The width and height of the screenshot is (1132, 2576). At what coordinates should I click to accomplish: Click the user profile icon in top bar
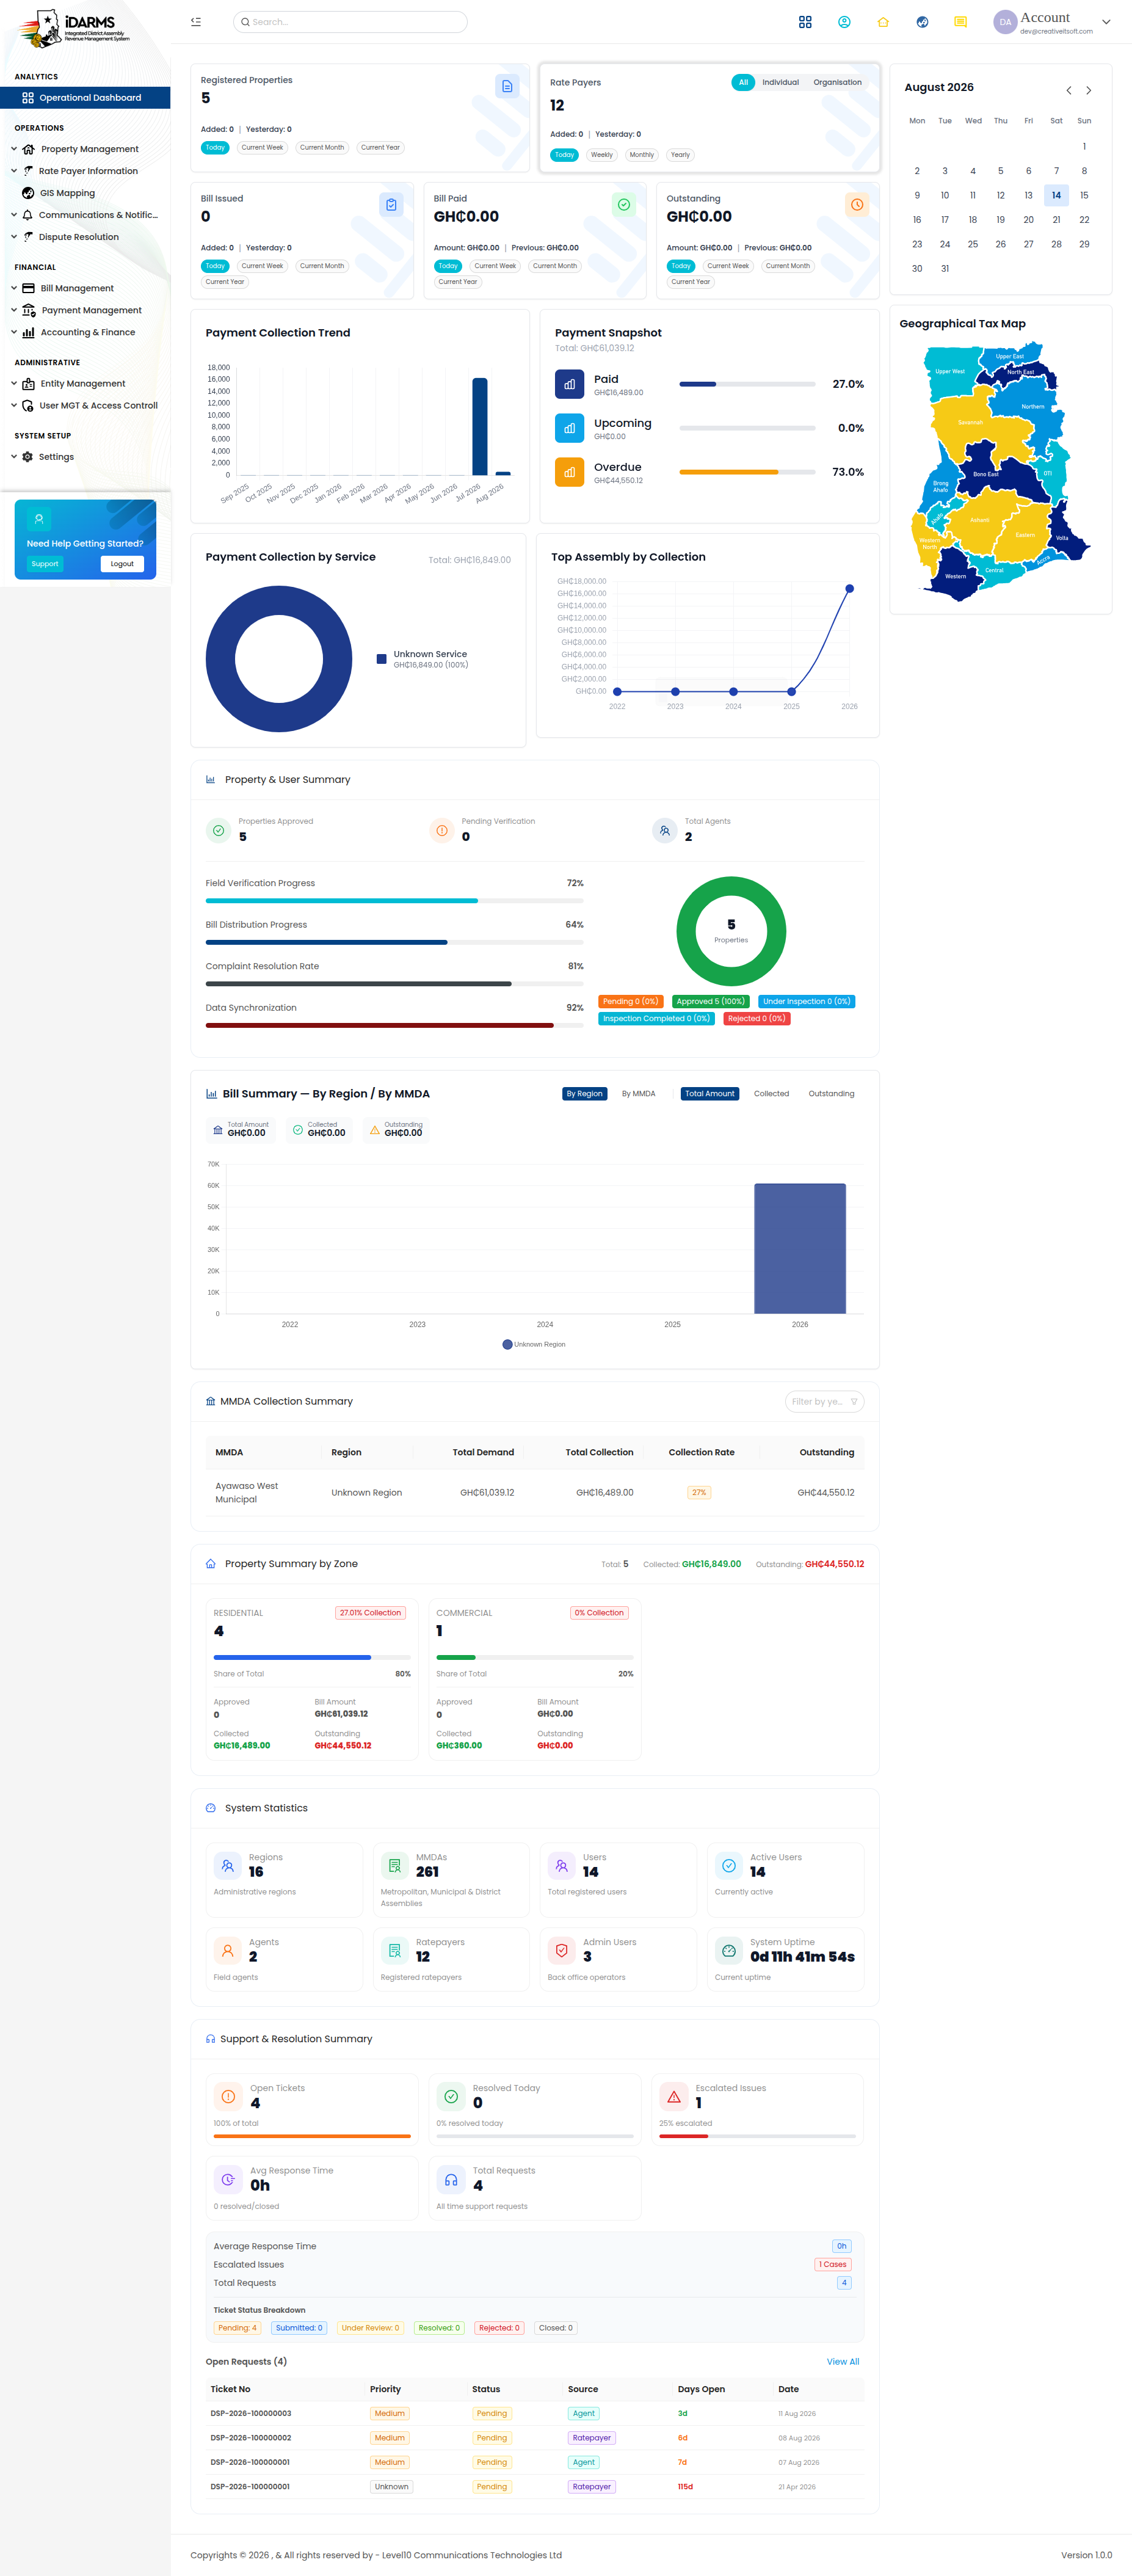(x=844, y=22)
